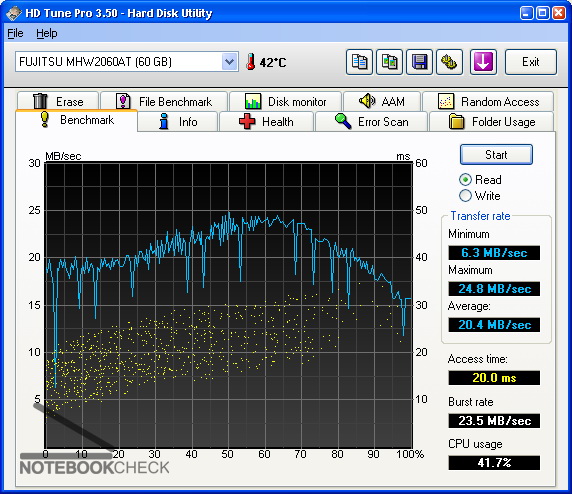Switch to the Disk monitor tab
Viewport: 572px width, 494px height.
285,101
